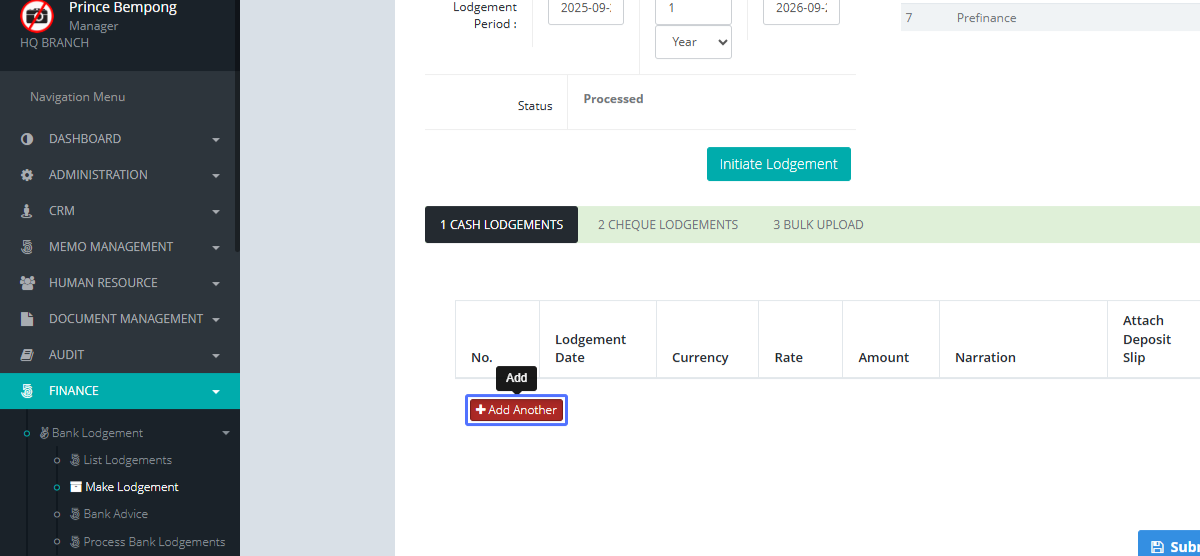Collapse the Bank Lodgement submenu
The image size is (1200, 556).
click(x=226, y=433)
